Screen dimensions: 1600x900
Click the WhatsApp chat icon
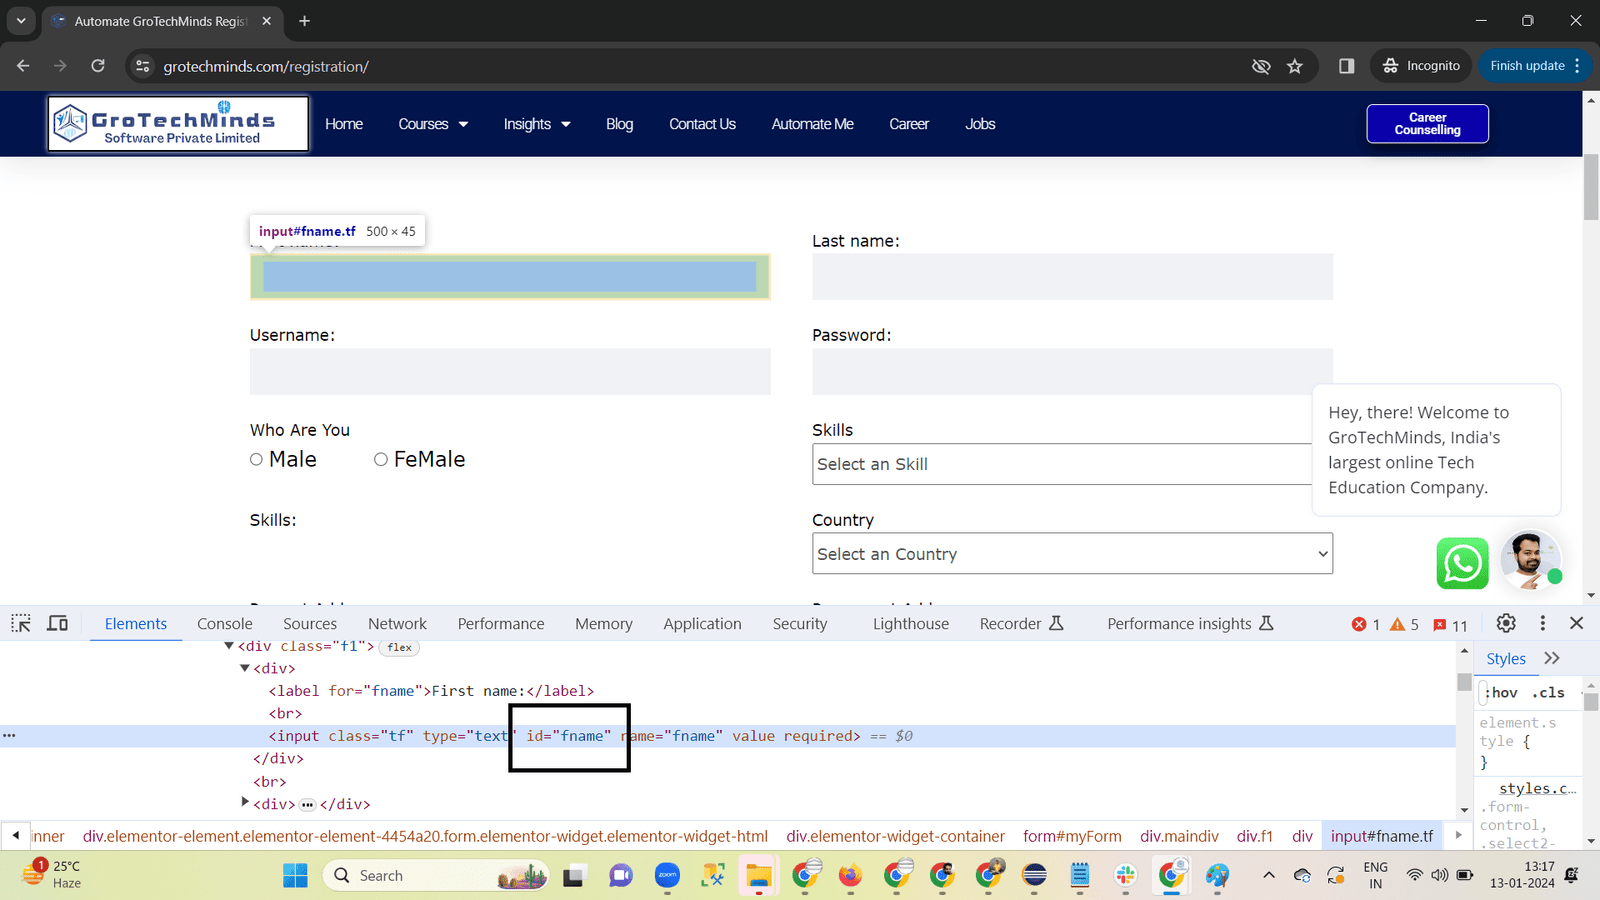pyautogui.click(x=1462, y=563)
